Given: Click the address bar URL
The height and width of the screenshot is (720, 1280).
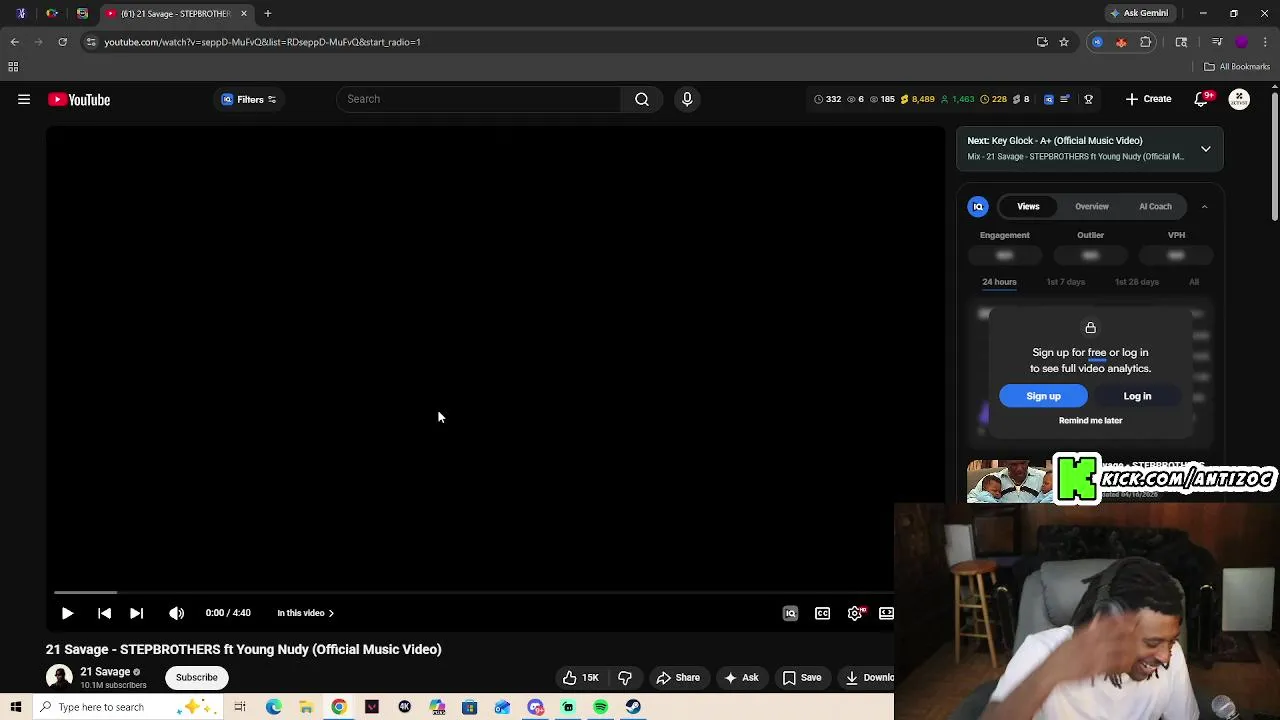Looking at the screenshot, I should [x=262, y=42].
